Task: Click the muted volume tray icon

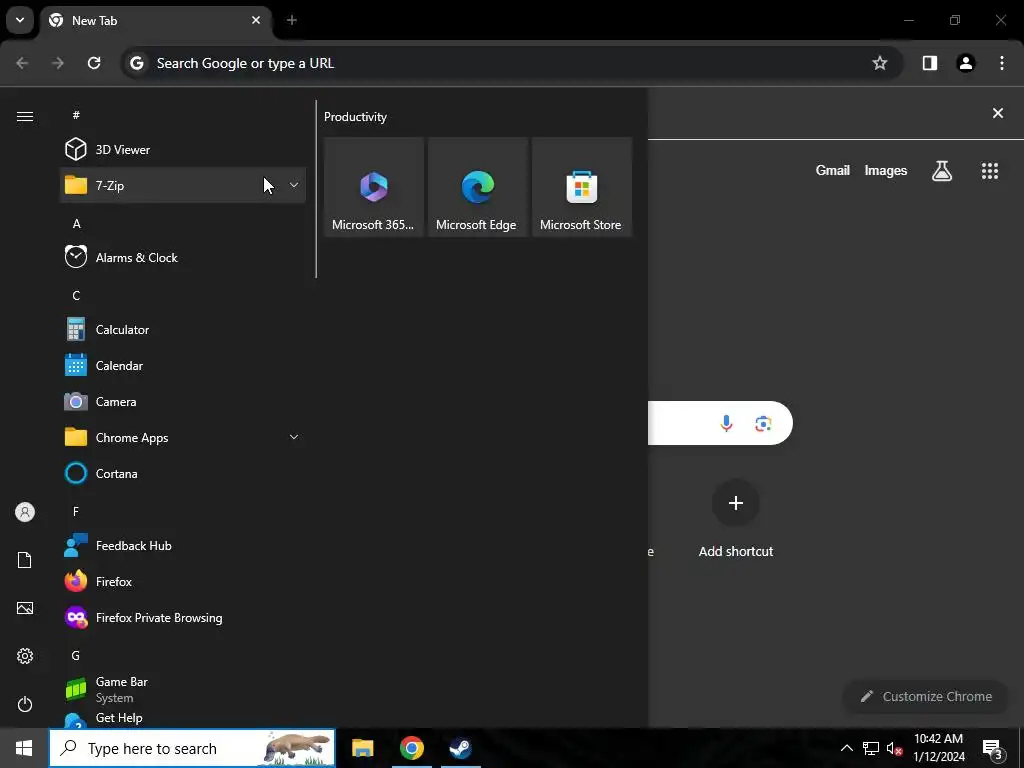Action: 894,748
